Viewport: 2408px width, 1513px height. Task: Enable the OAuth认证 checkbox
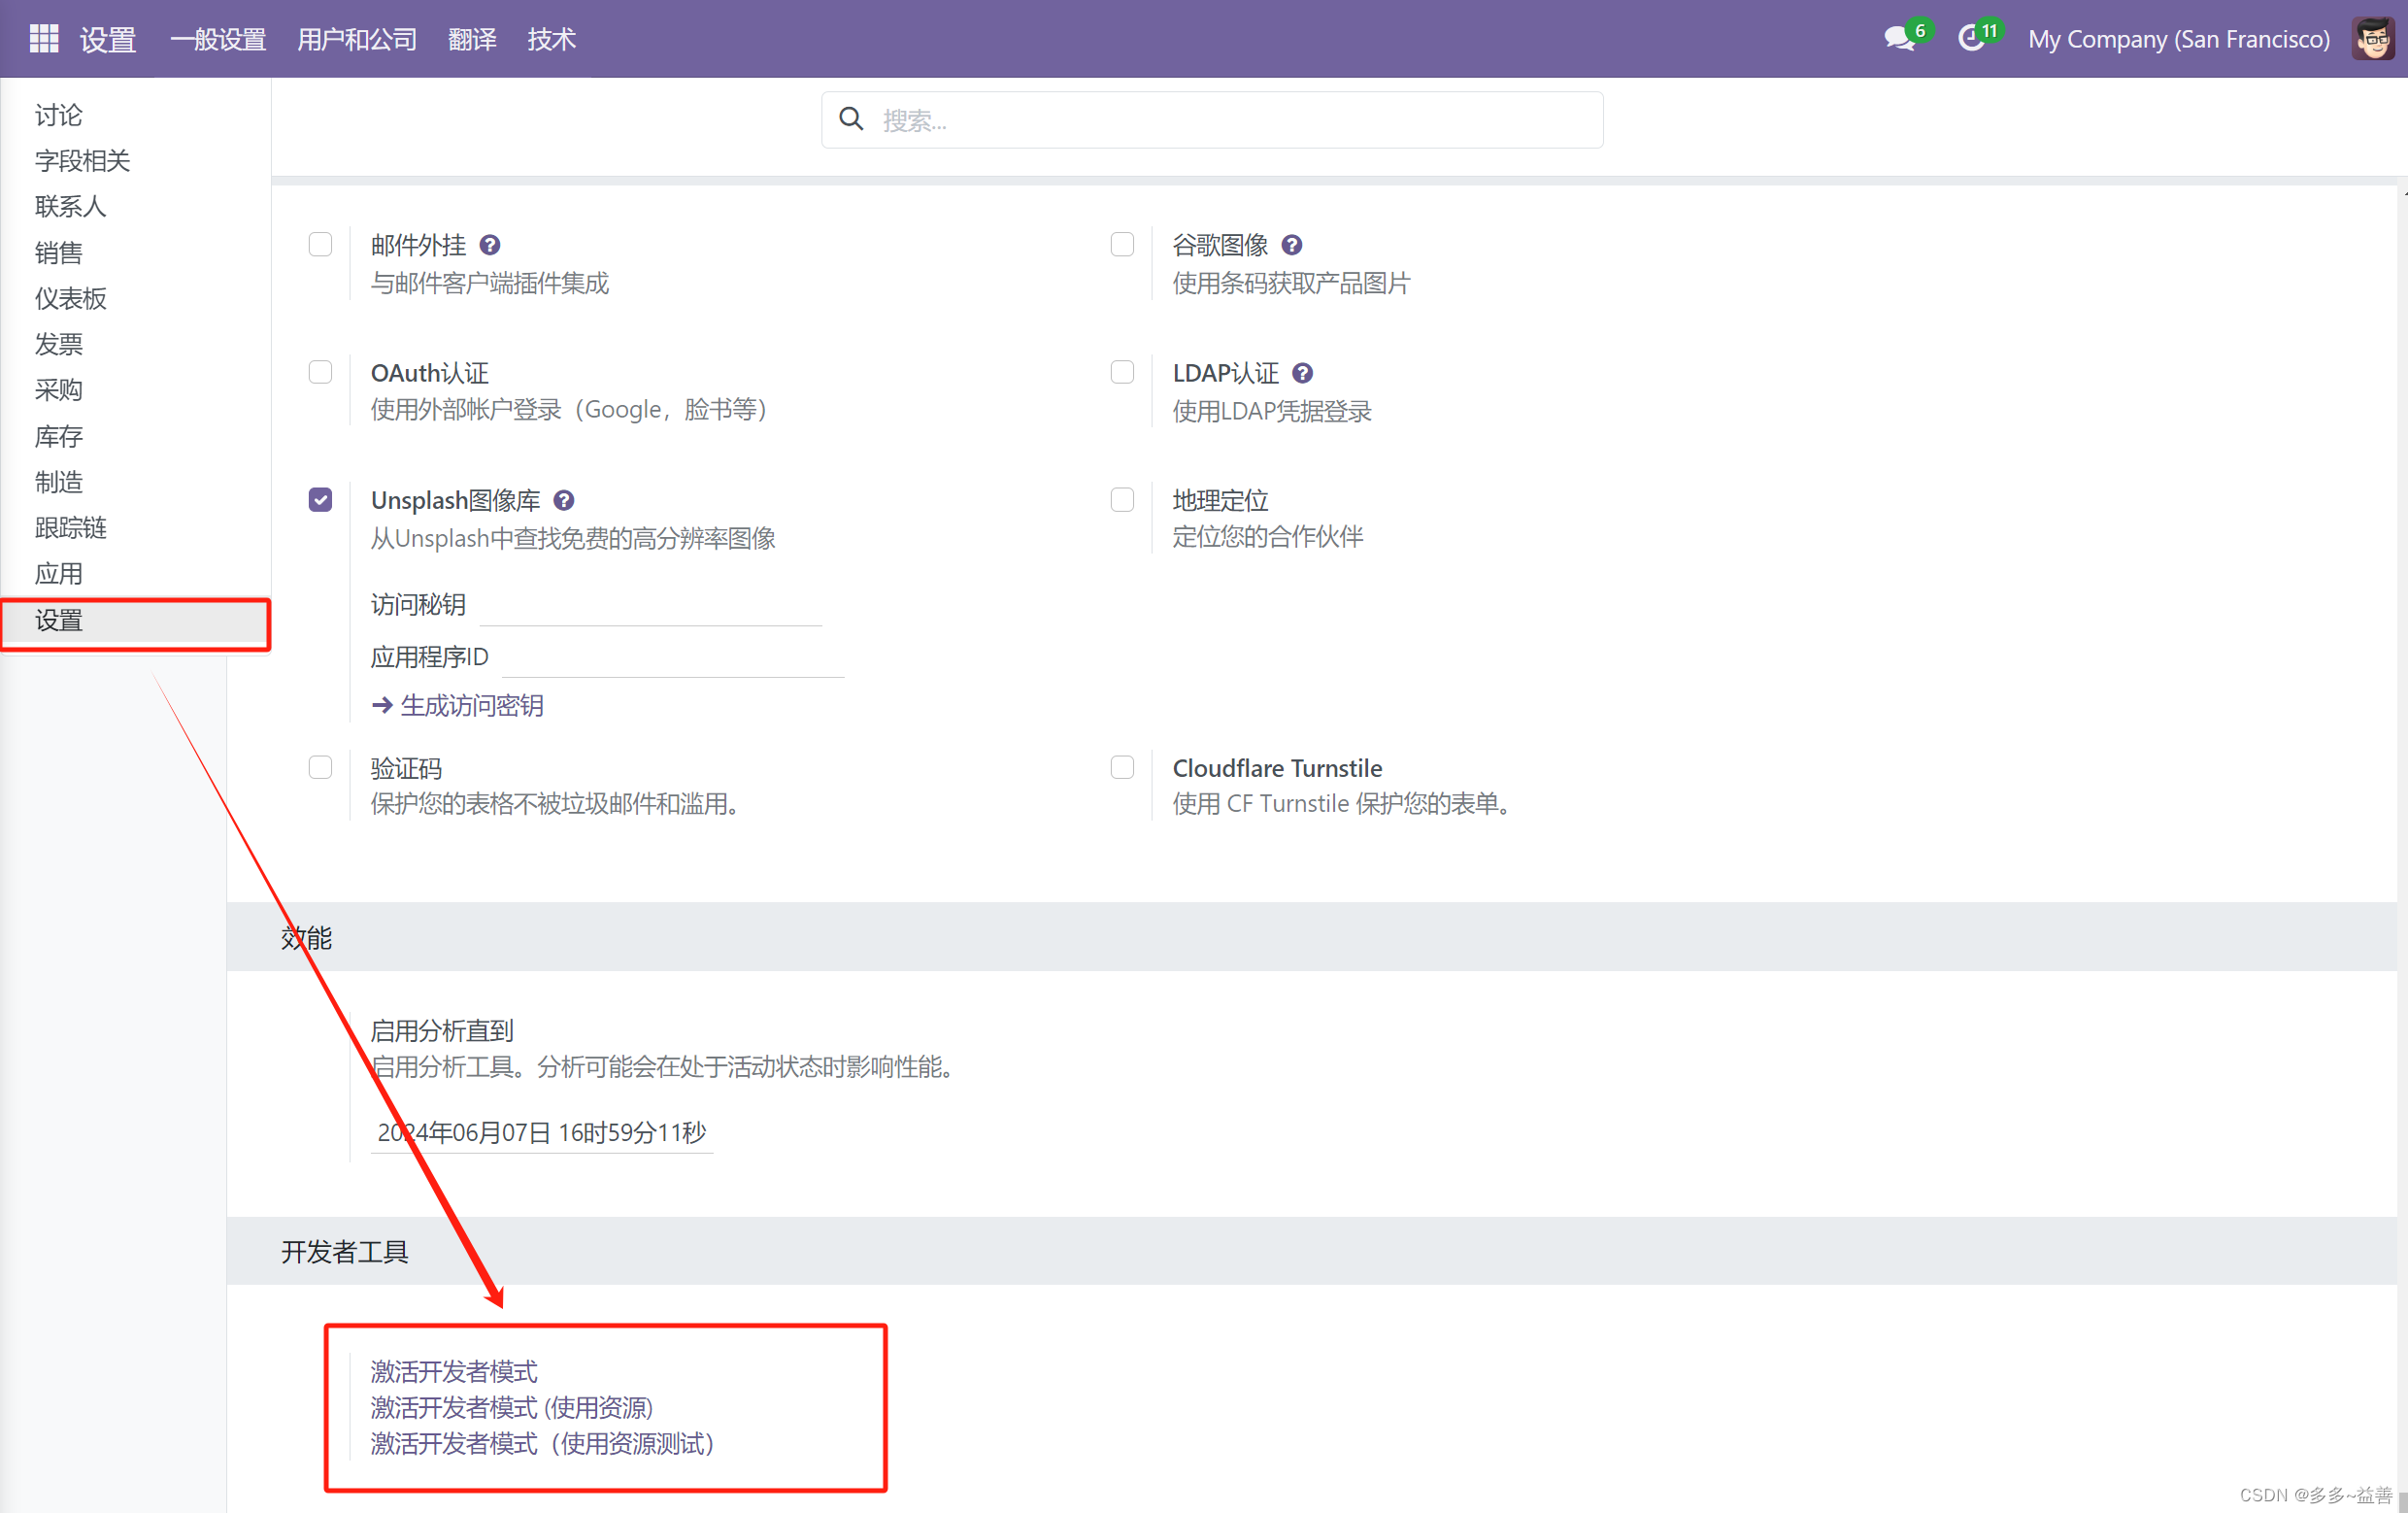click(320, 372)
